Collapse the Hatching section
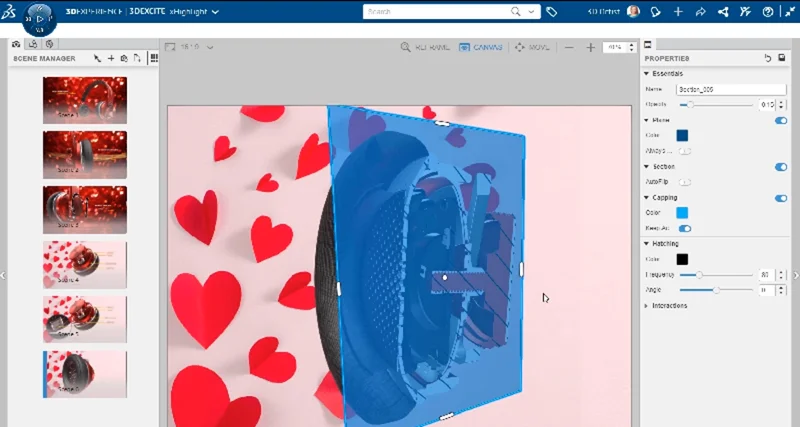This screenshot has width=800, height=427. point(647,243)
